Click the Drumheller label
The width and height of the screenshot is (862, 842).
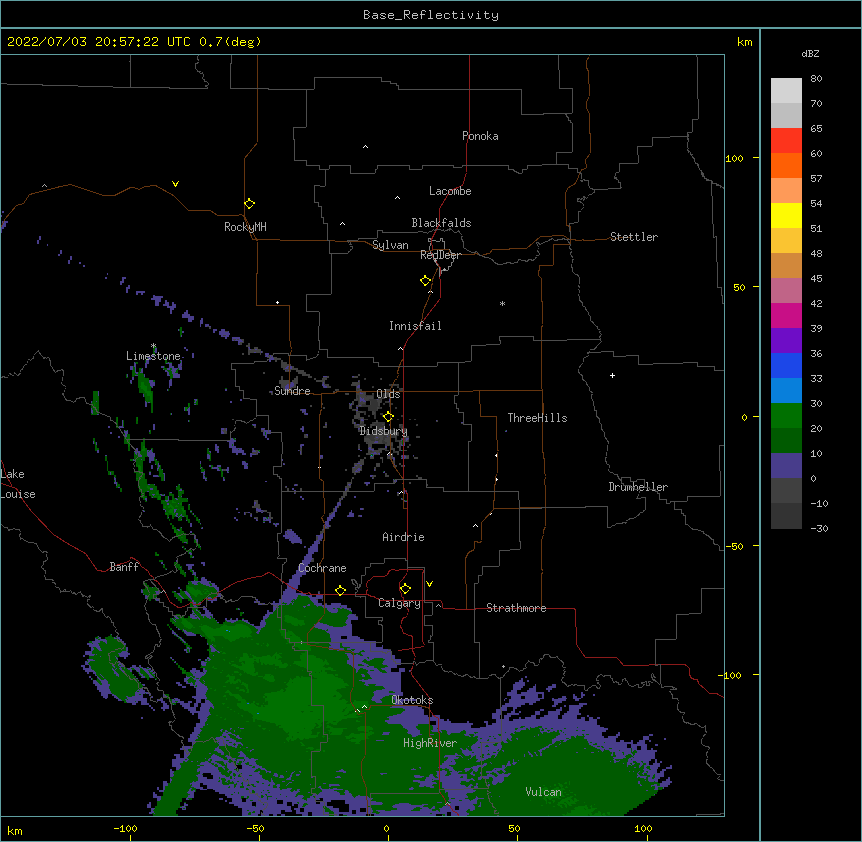tap(638, 487)
